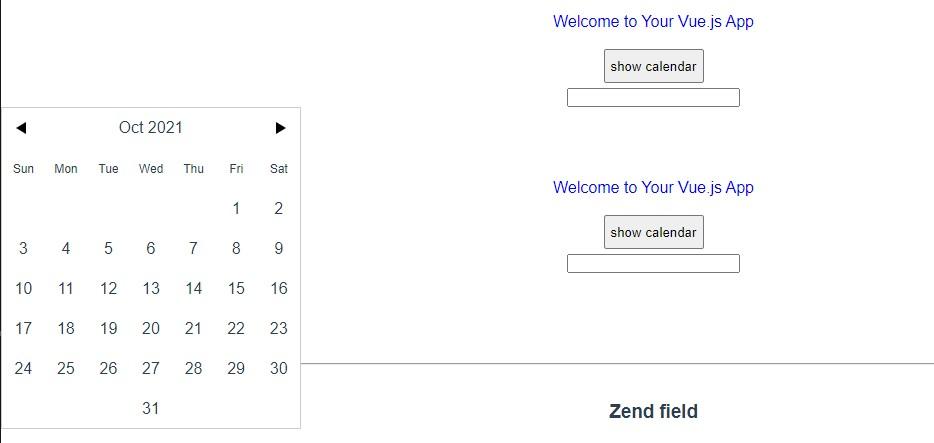
Task: Choose day 15 in the calendar
Action: [236, 289]
